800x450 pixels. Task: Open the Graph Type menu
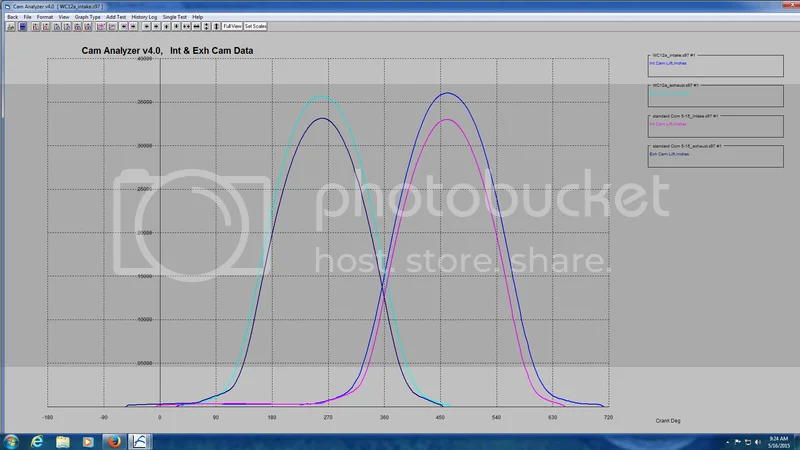pos(88,17)
